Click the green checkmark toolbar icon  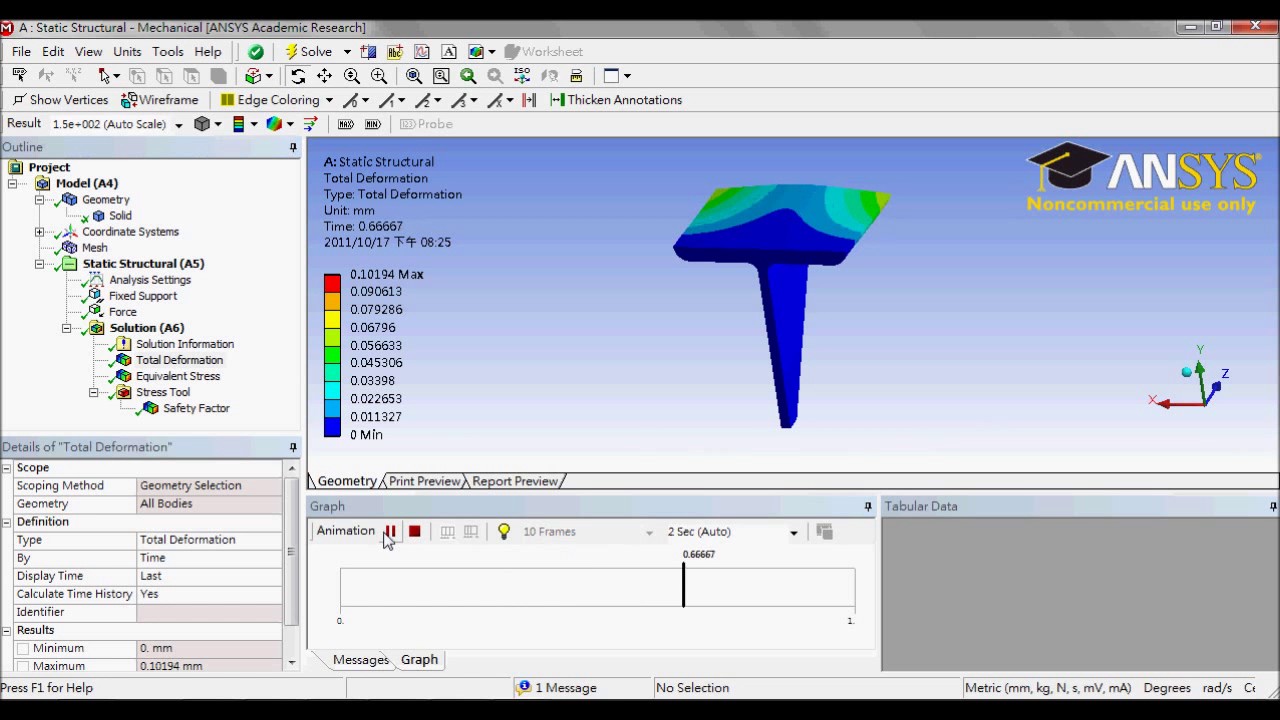(x=256, y=52)
